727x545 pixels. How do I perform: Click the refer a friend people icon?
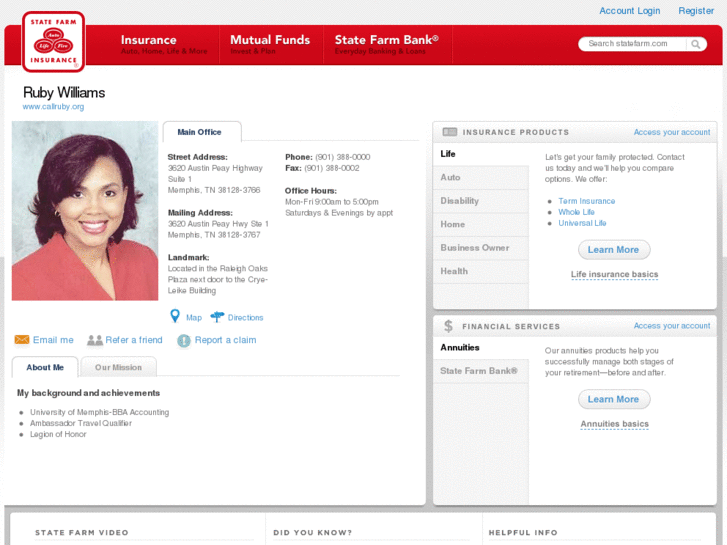[95, 340]
